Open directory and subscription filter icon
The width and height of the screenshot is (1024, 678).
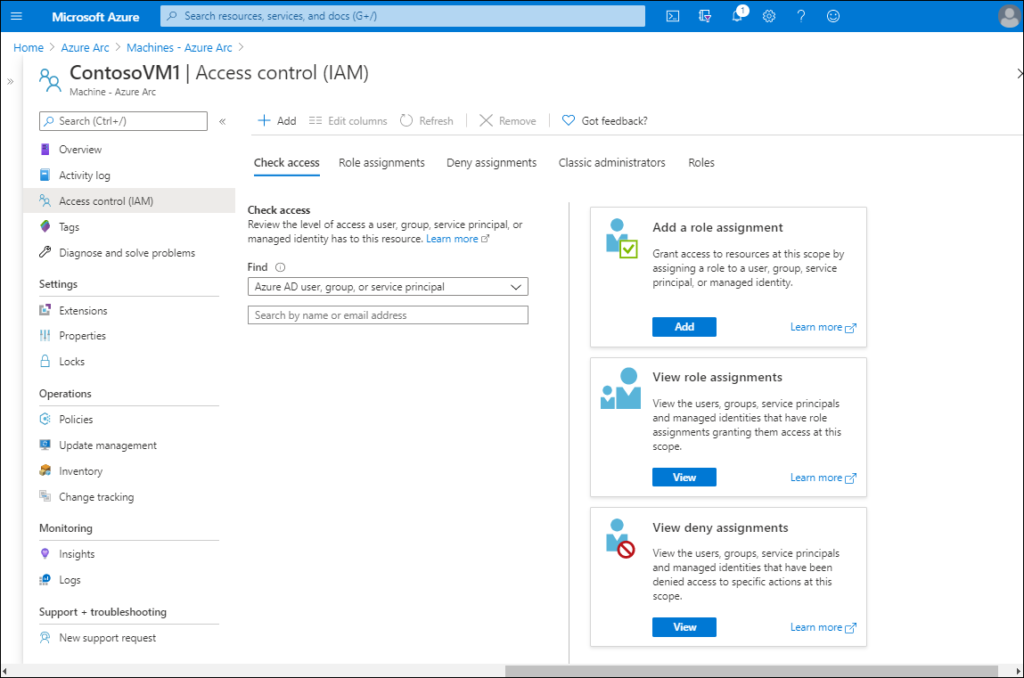click(x=705, y=16)
